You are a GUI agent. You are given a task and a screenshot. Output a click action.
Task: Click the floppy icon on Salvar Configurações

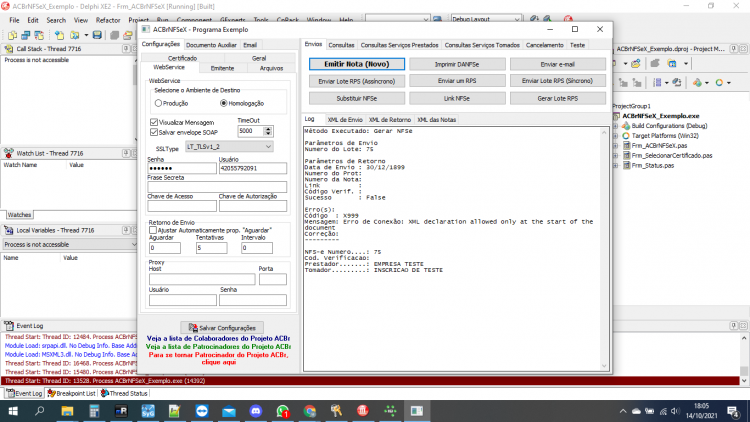pyautogui.click(x=193, y=328)
